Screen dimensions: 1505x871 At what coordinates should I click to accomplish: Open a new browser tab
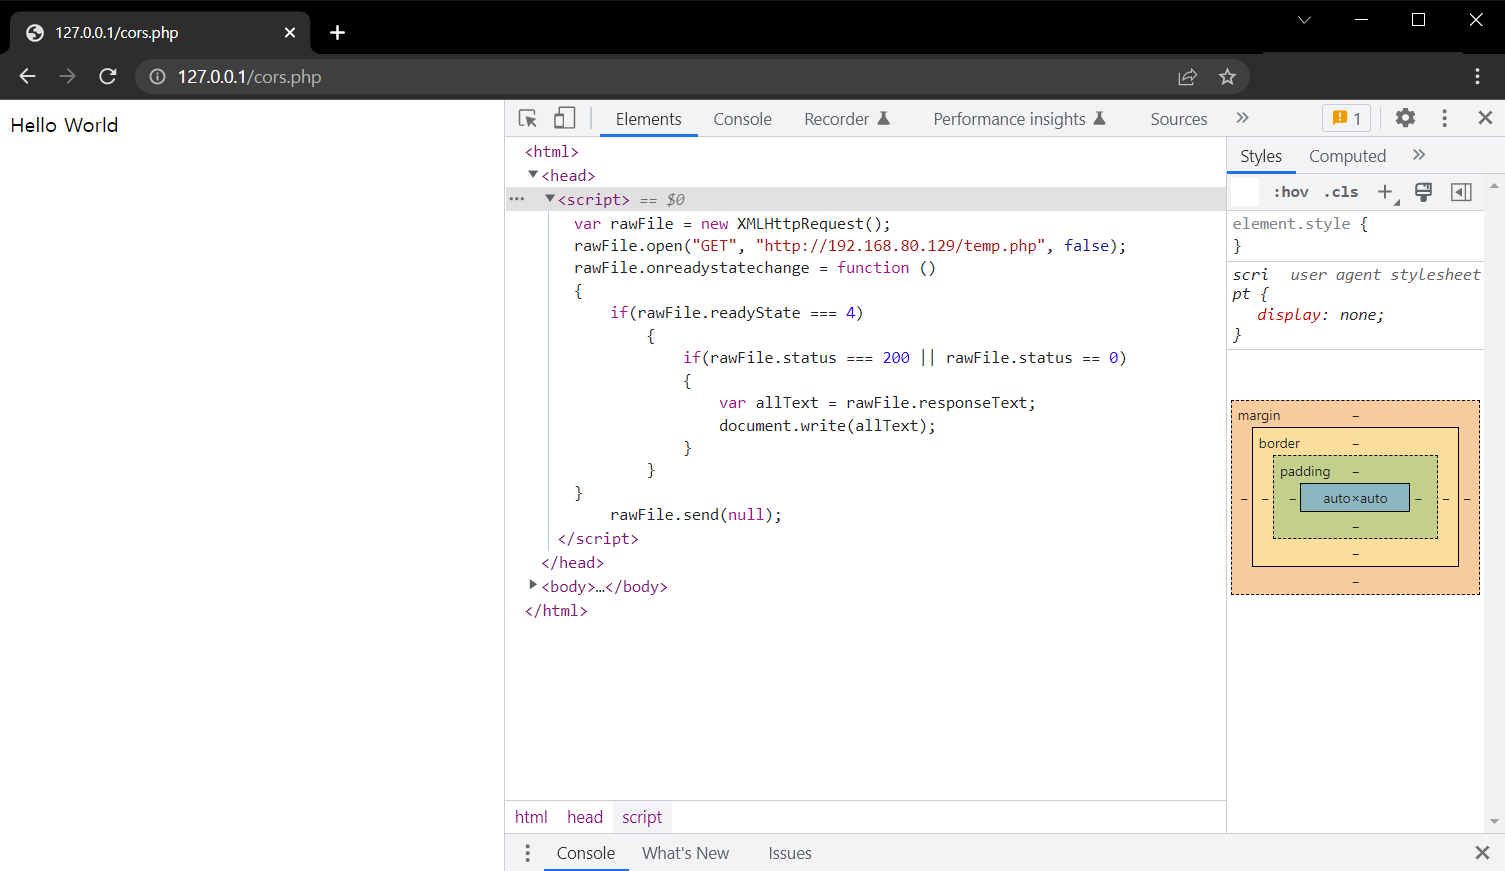click(x=337, y=33)
